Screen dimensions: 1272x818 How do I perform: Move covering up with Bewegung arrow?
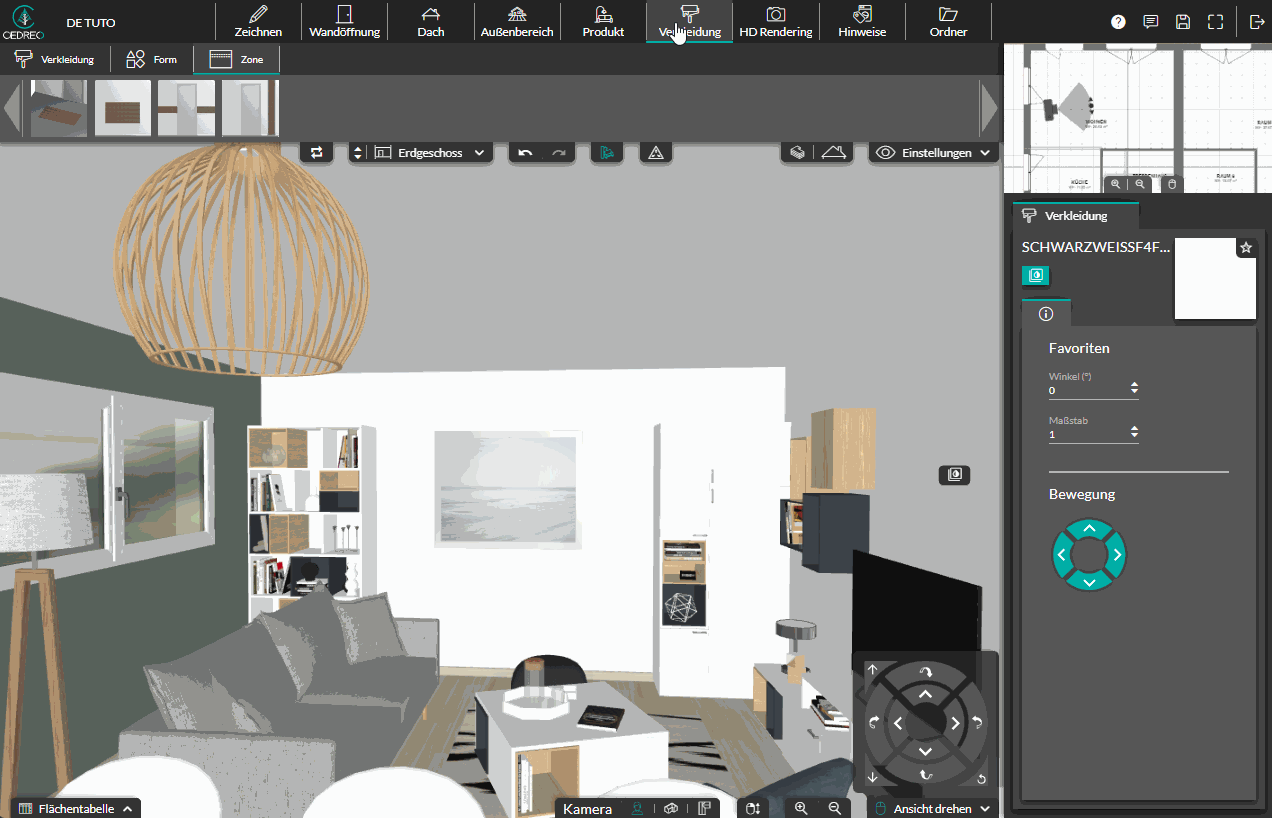(x=1090, y=528)
